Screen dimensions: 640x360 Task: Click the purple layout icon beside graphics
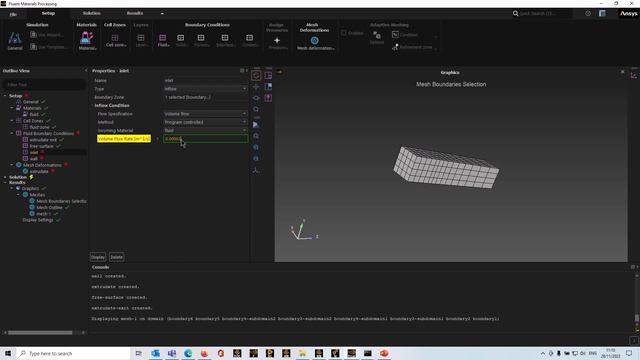(268, 76)
